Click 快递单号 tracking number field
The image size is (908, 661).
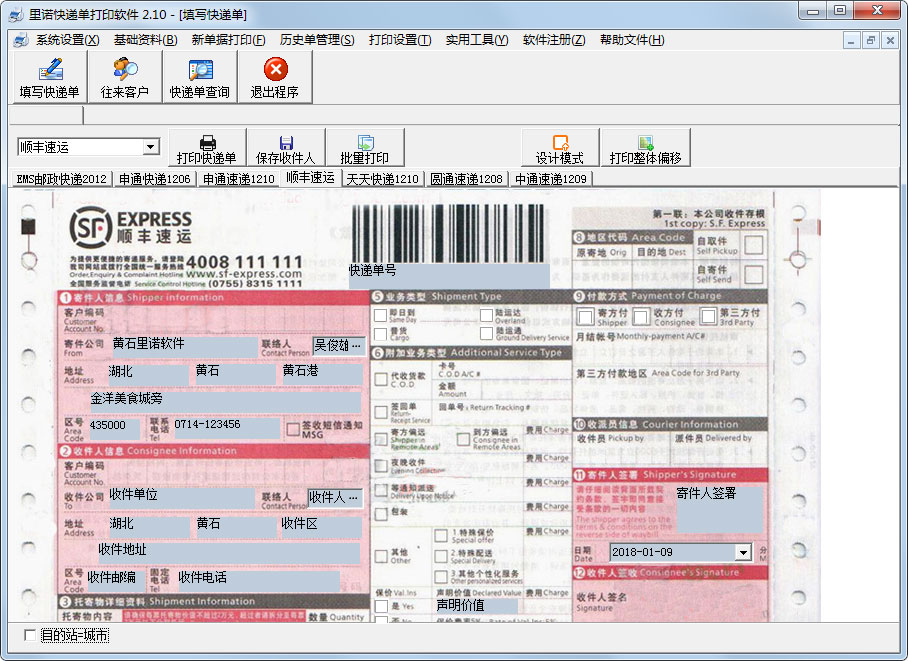(449, 276)
